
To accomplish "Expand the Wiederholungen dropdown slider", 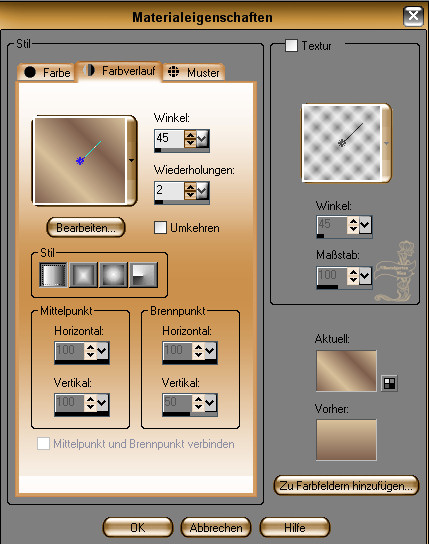I will point(202,191).
